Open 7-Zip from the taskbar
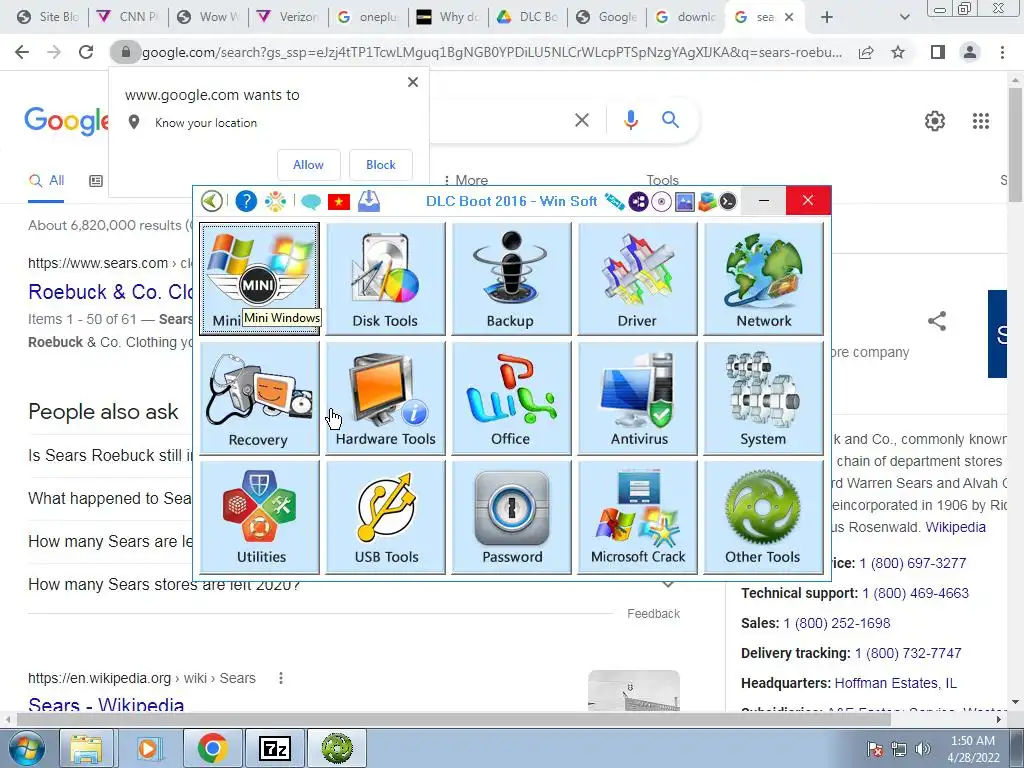1024x768 pixels. [274, 748]
